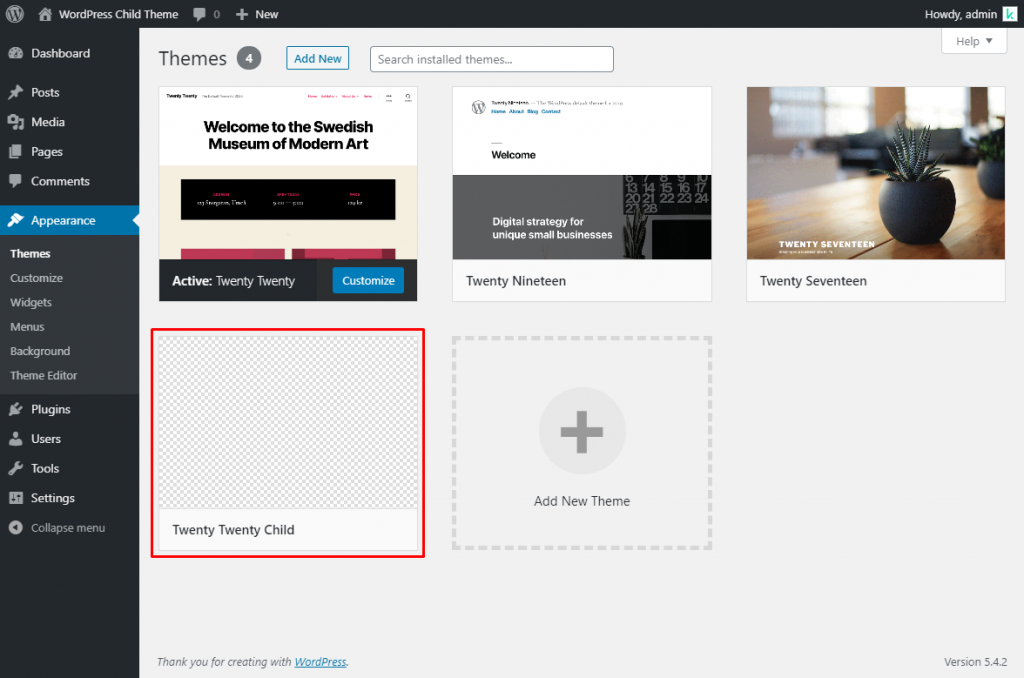The image size is (1024, 678).
Task: Expand the Help dropdown tab
Action: pyautogui.click(x=974, y=41)
